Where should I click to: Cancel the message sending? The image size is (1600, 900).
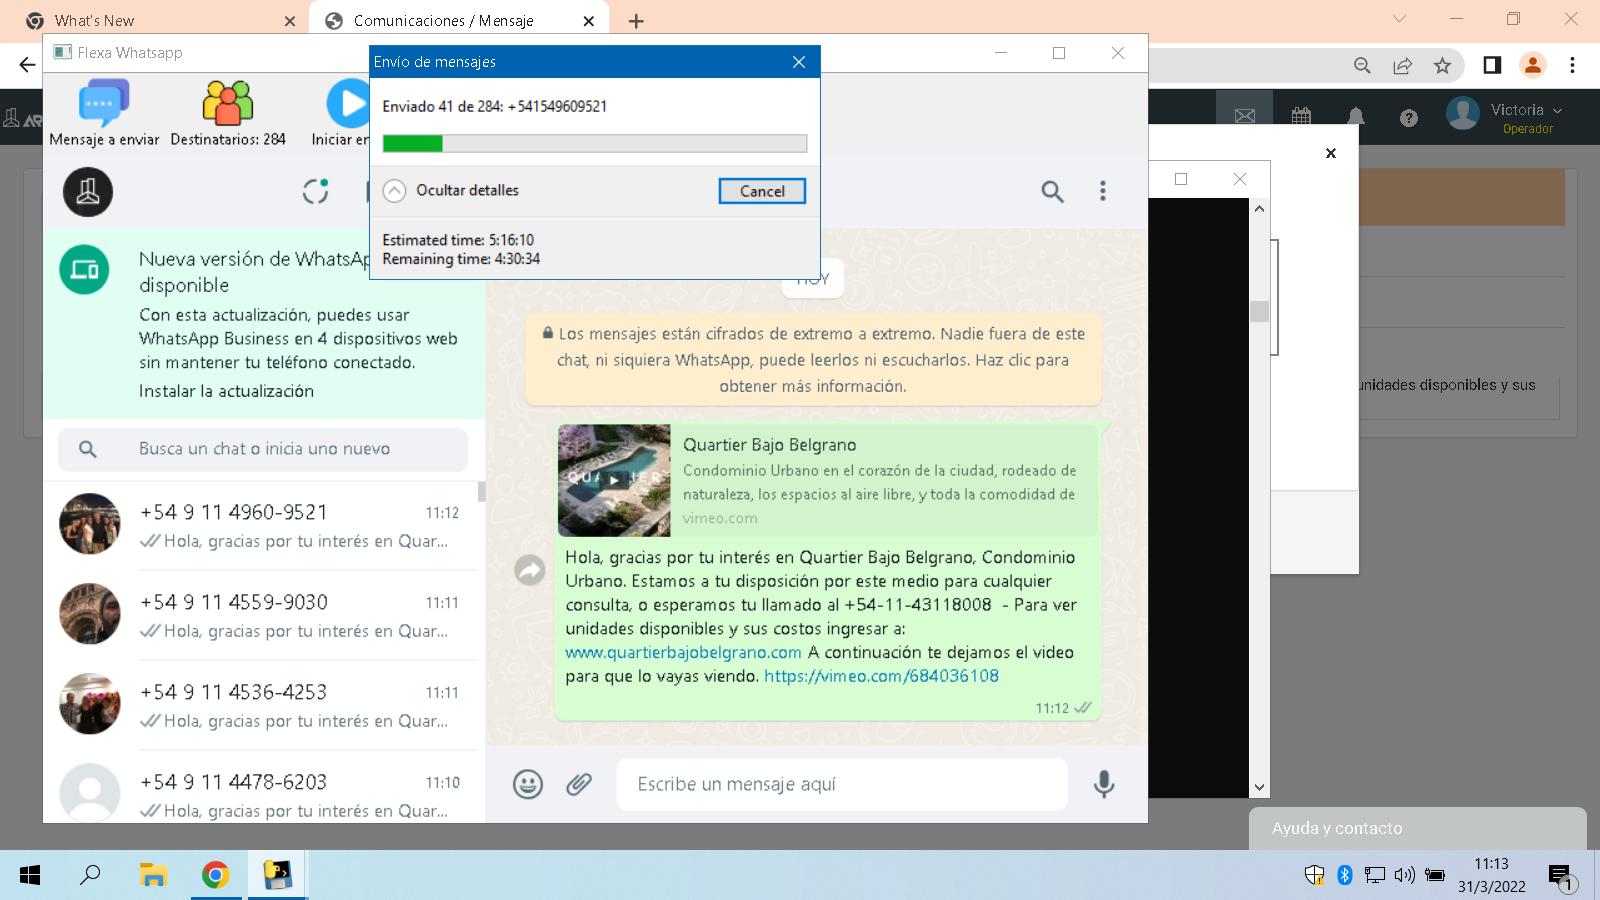click(x=762, y=191)
